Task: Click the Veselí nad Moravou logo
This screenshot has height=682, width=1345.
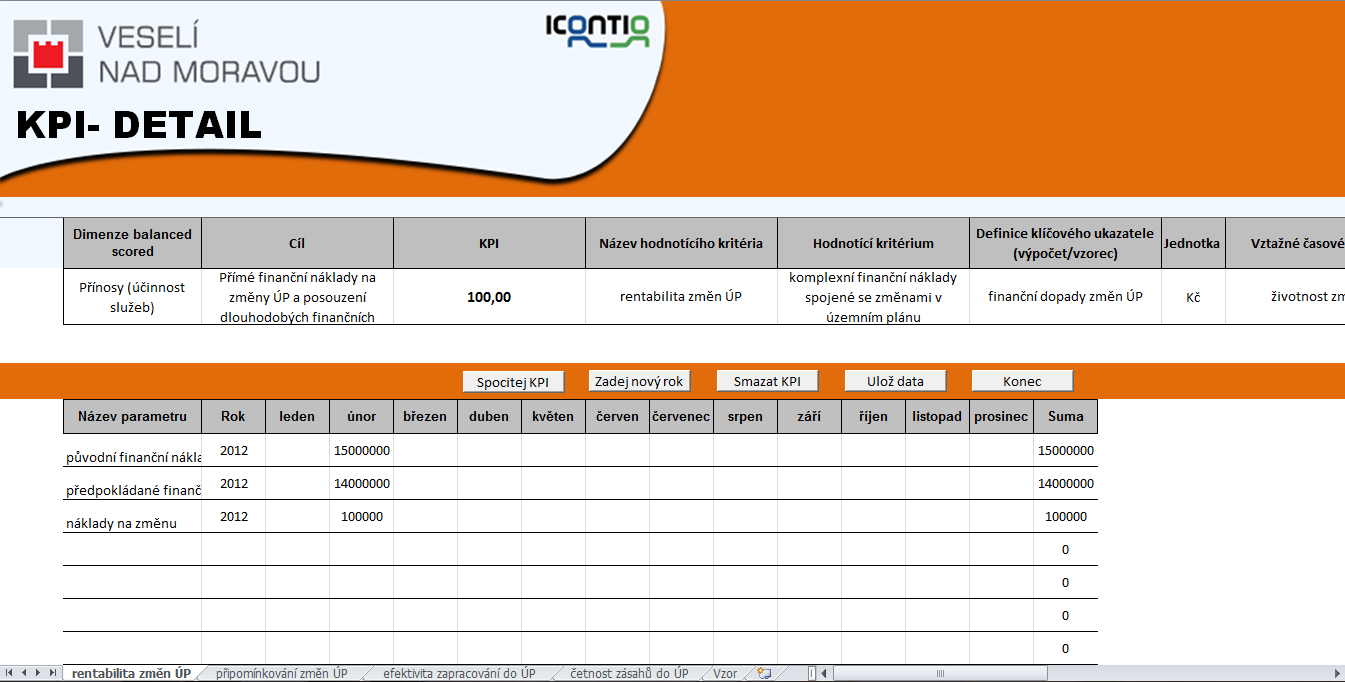Action: coord(166,54)
